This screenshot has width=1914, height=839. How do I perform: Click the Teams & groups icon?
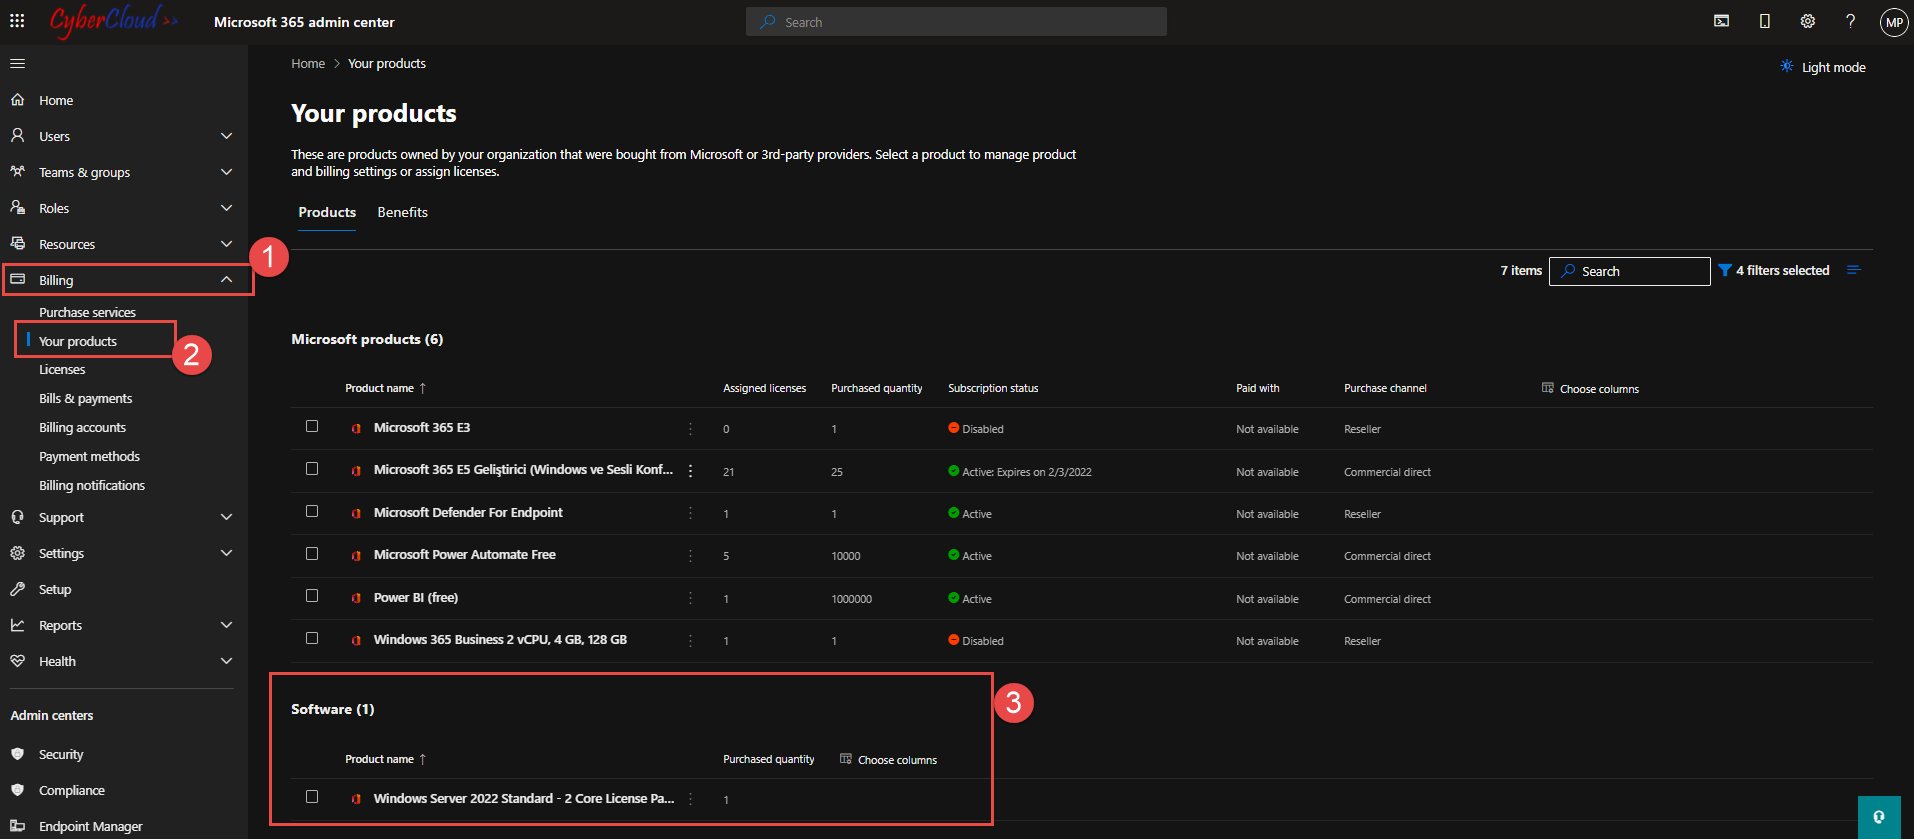click(x=17, y=171)
